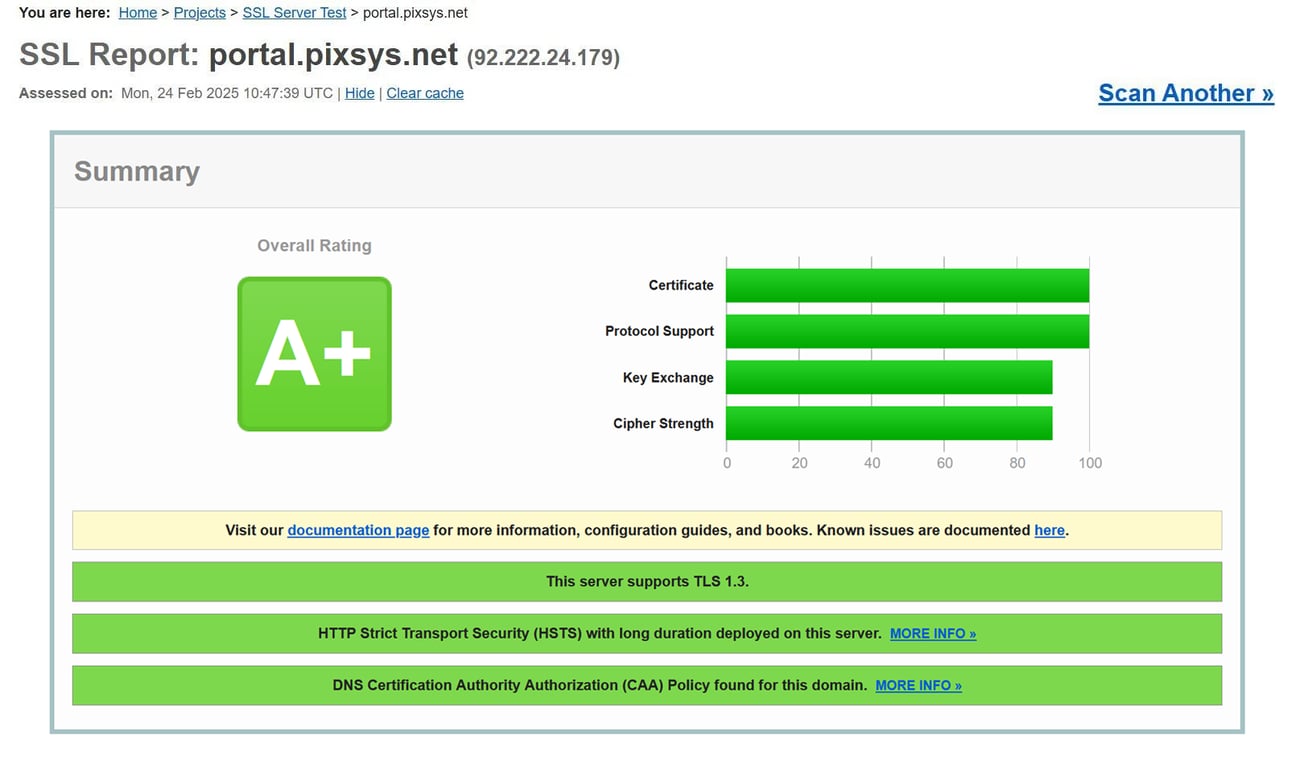Click the Overall Rating label
Screen dimensions: 1300x764
[x=314, y=245]
